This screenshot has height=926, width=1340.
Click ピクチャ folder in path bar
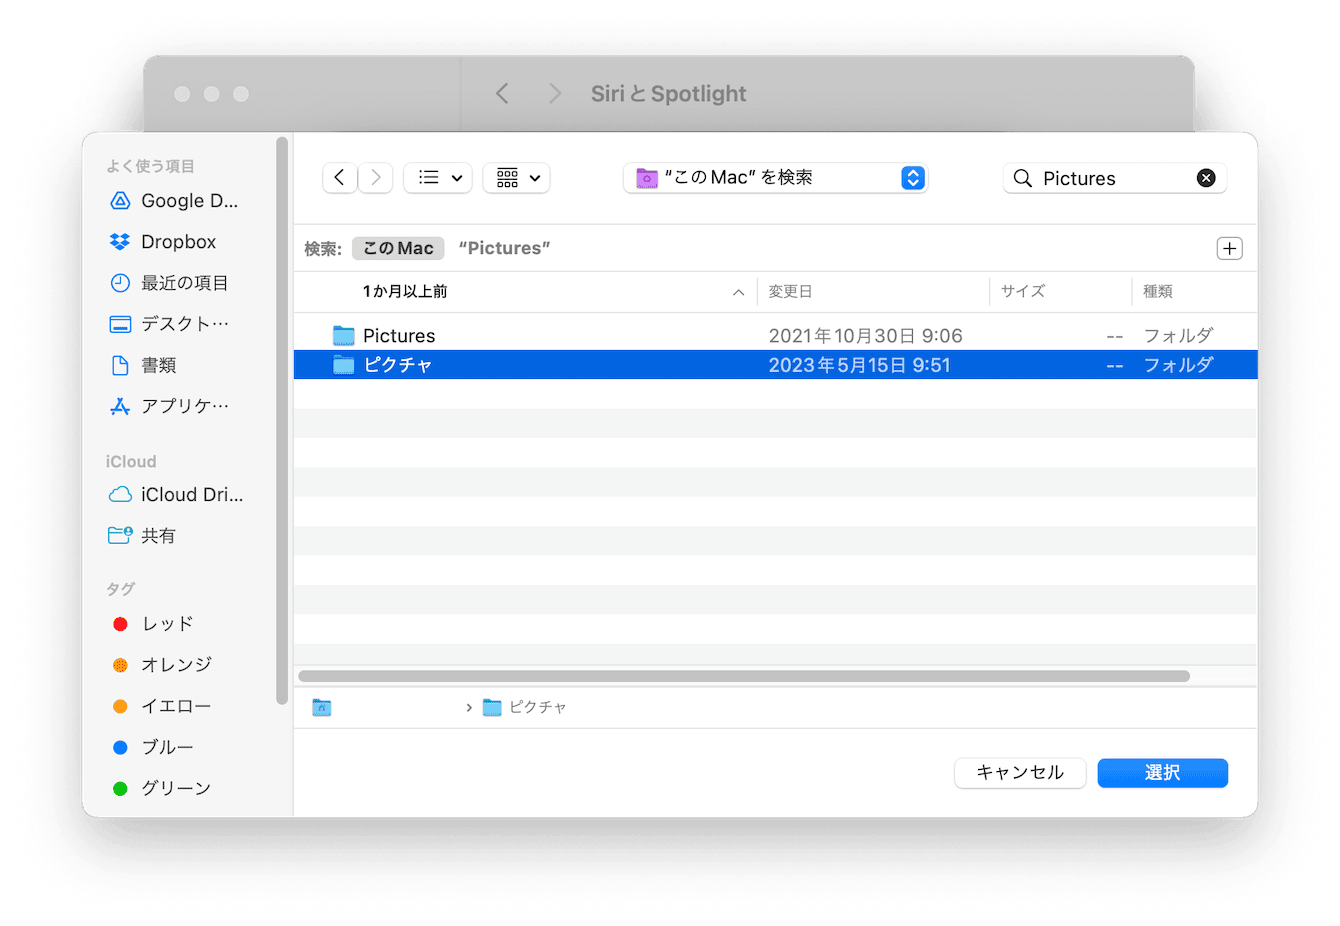click(525, 708)
